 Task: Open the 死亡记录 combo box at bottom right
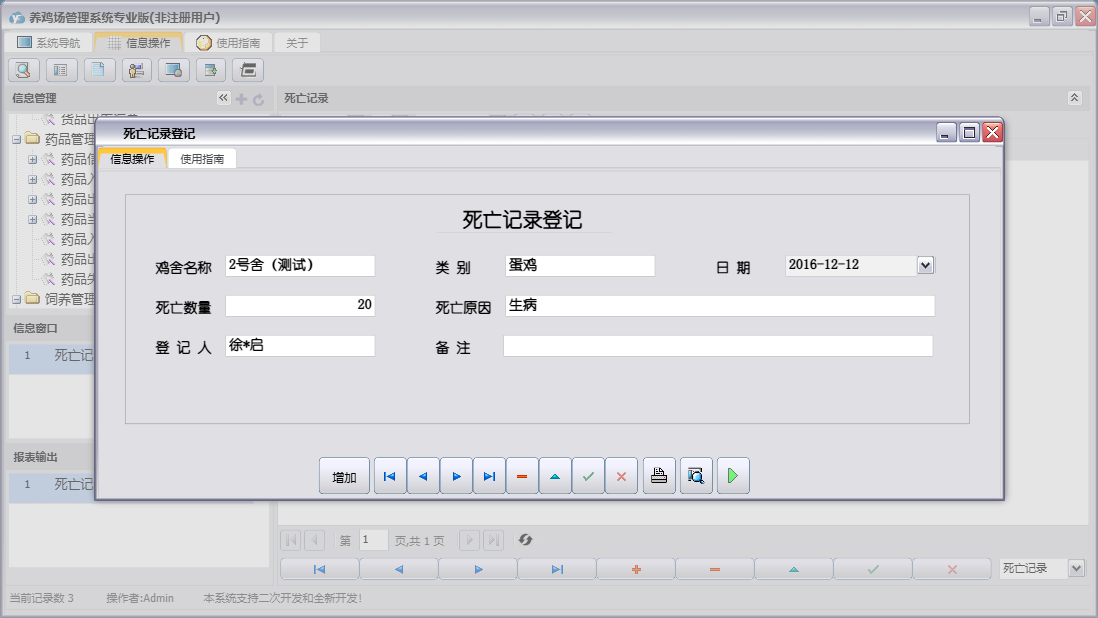click(x=1076, y=568)
